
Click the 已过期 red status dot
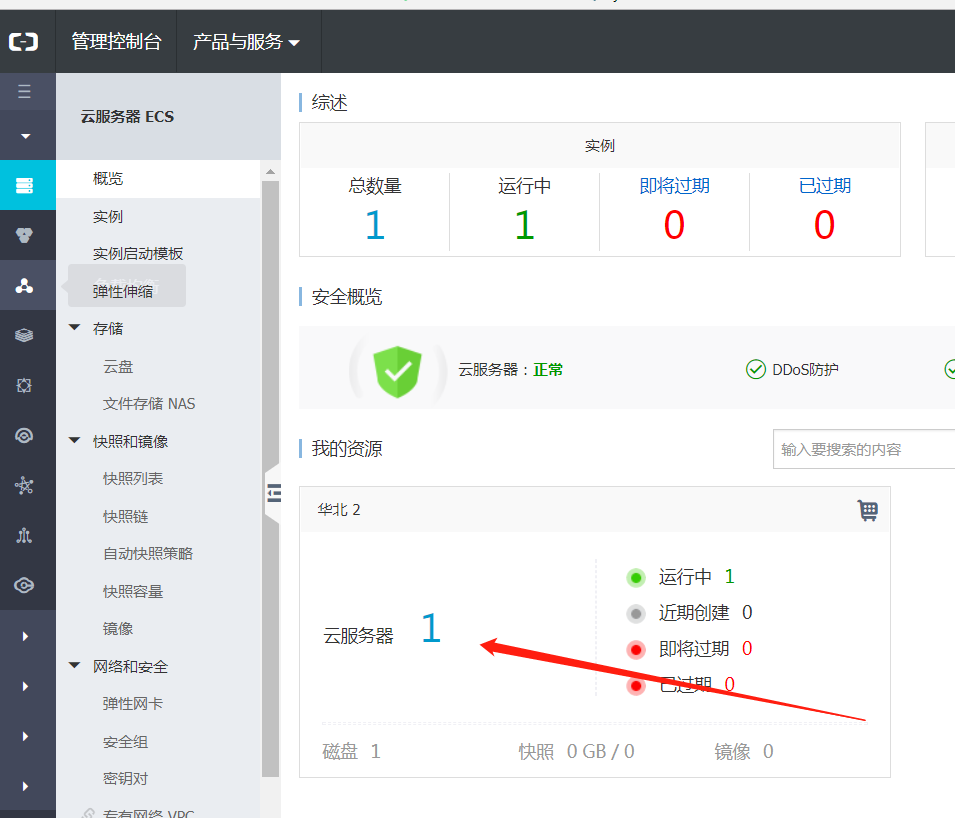pyautogui.click(x=636, y=685)
